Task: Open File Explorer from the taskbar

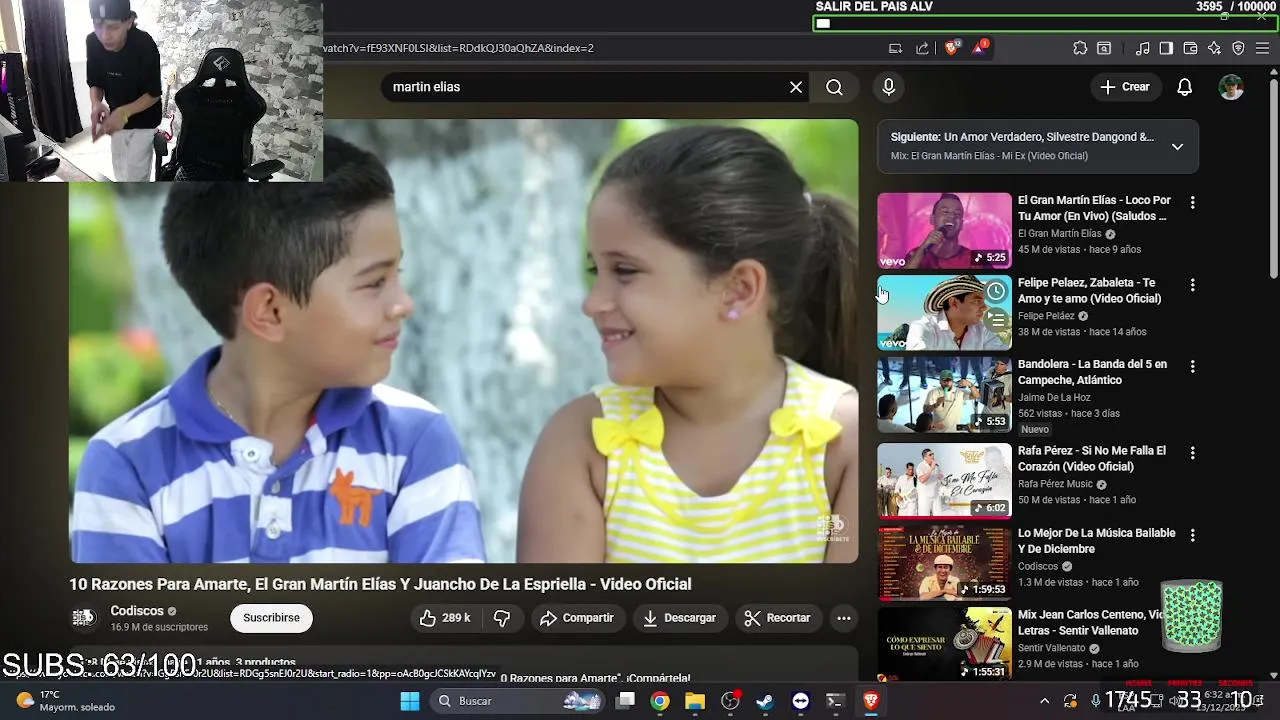Action: 695,701
